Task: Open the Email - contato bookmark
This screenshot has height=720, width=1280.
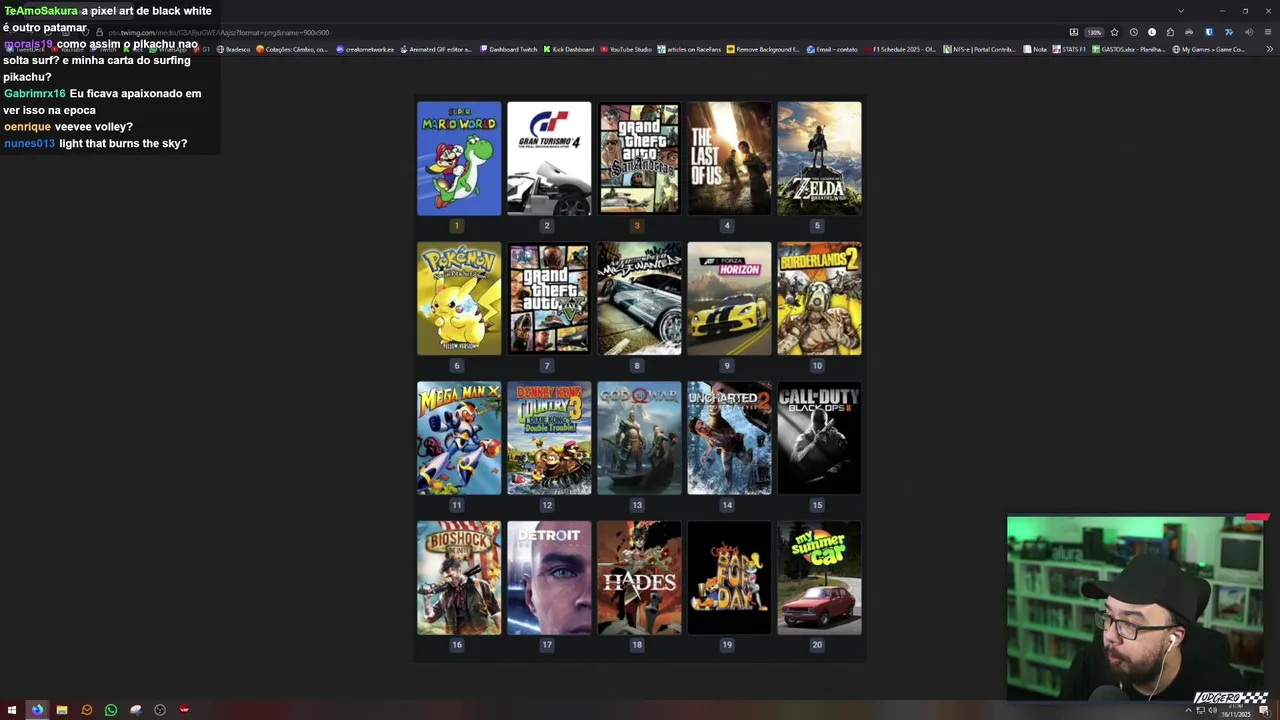Action: coord(832,49)
